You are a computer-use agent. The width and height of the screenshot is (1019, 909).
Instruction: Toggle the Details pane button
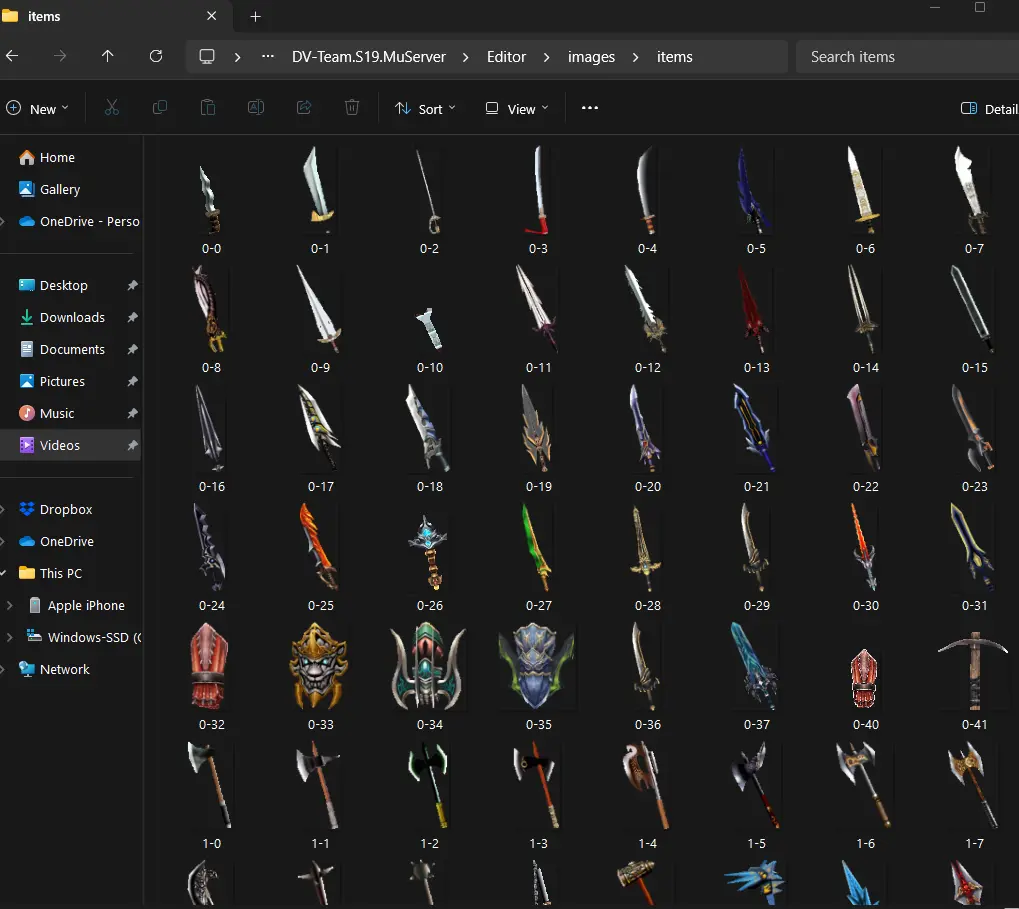tap(990, 109)
